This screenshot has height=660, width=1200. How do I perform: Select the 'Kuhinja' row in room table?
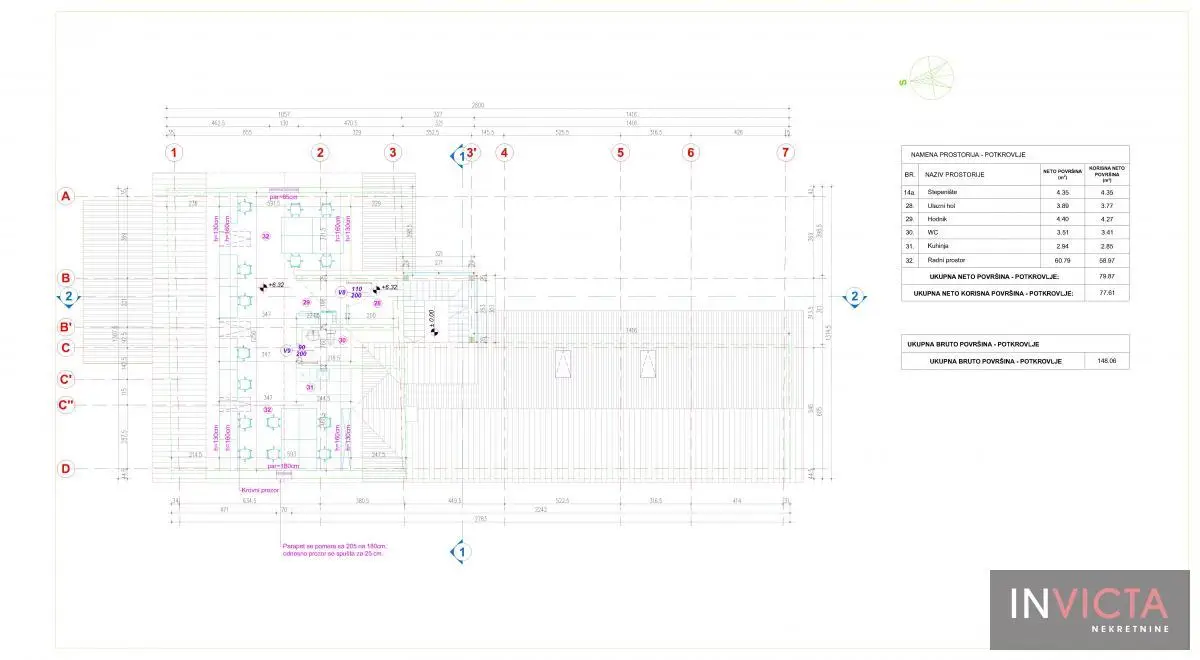(x=1015, y=246)
